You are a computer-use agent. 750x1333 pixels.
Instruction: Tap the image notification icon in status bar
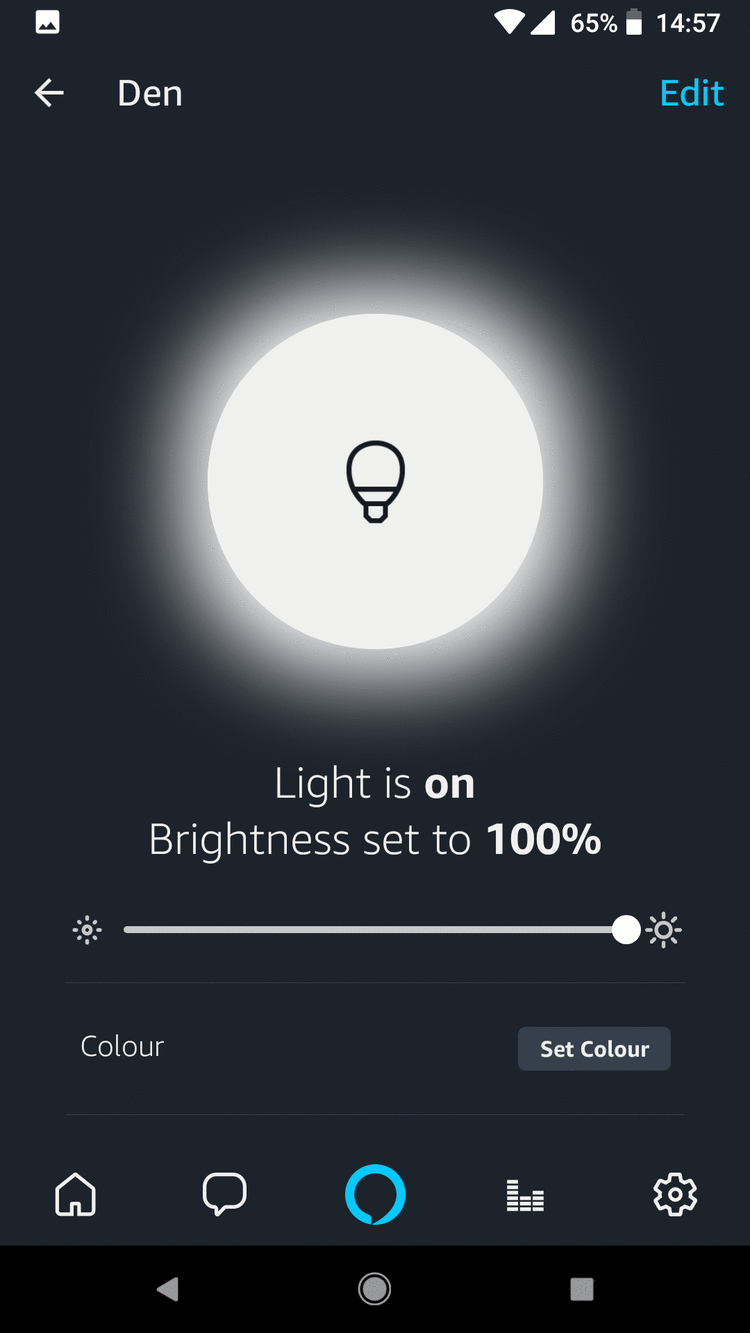(x=47, y=23)
